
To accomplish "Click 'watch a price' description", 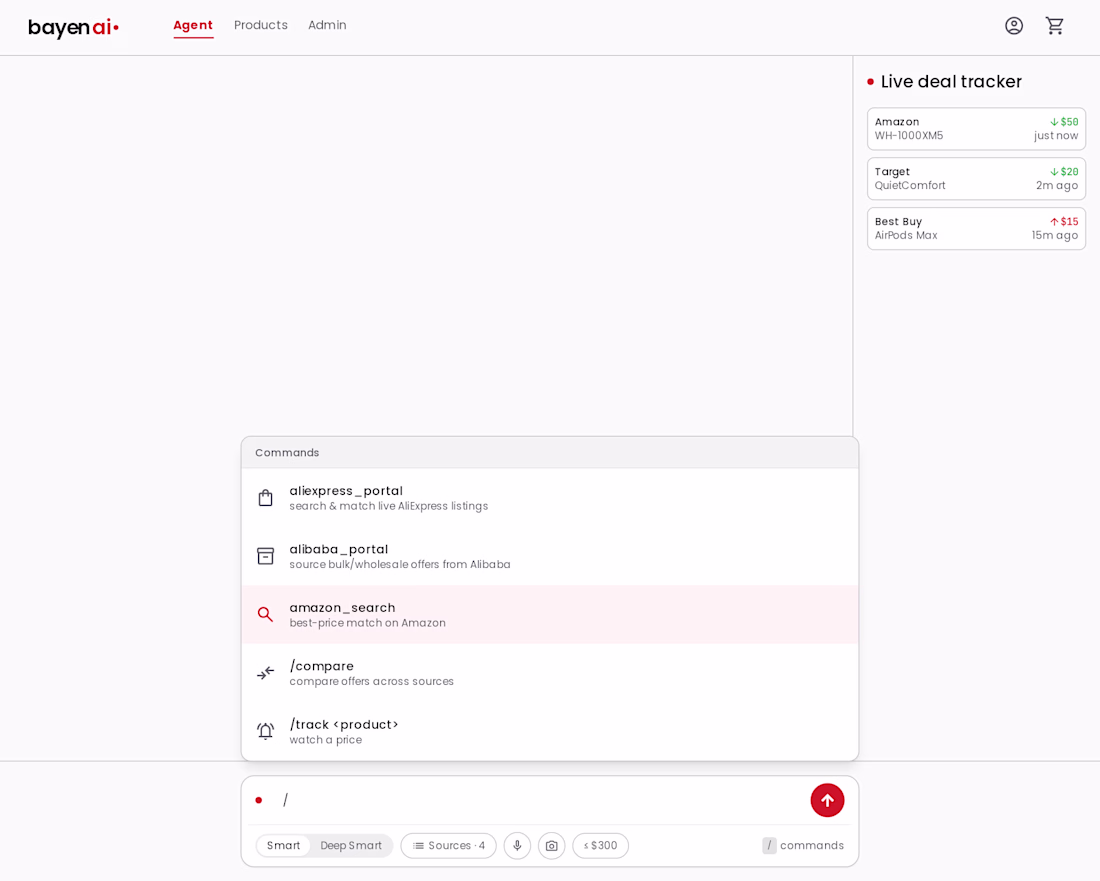I will pyautogui.click(x=326, y=740).
